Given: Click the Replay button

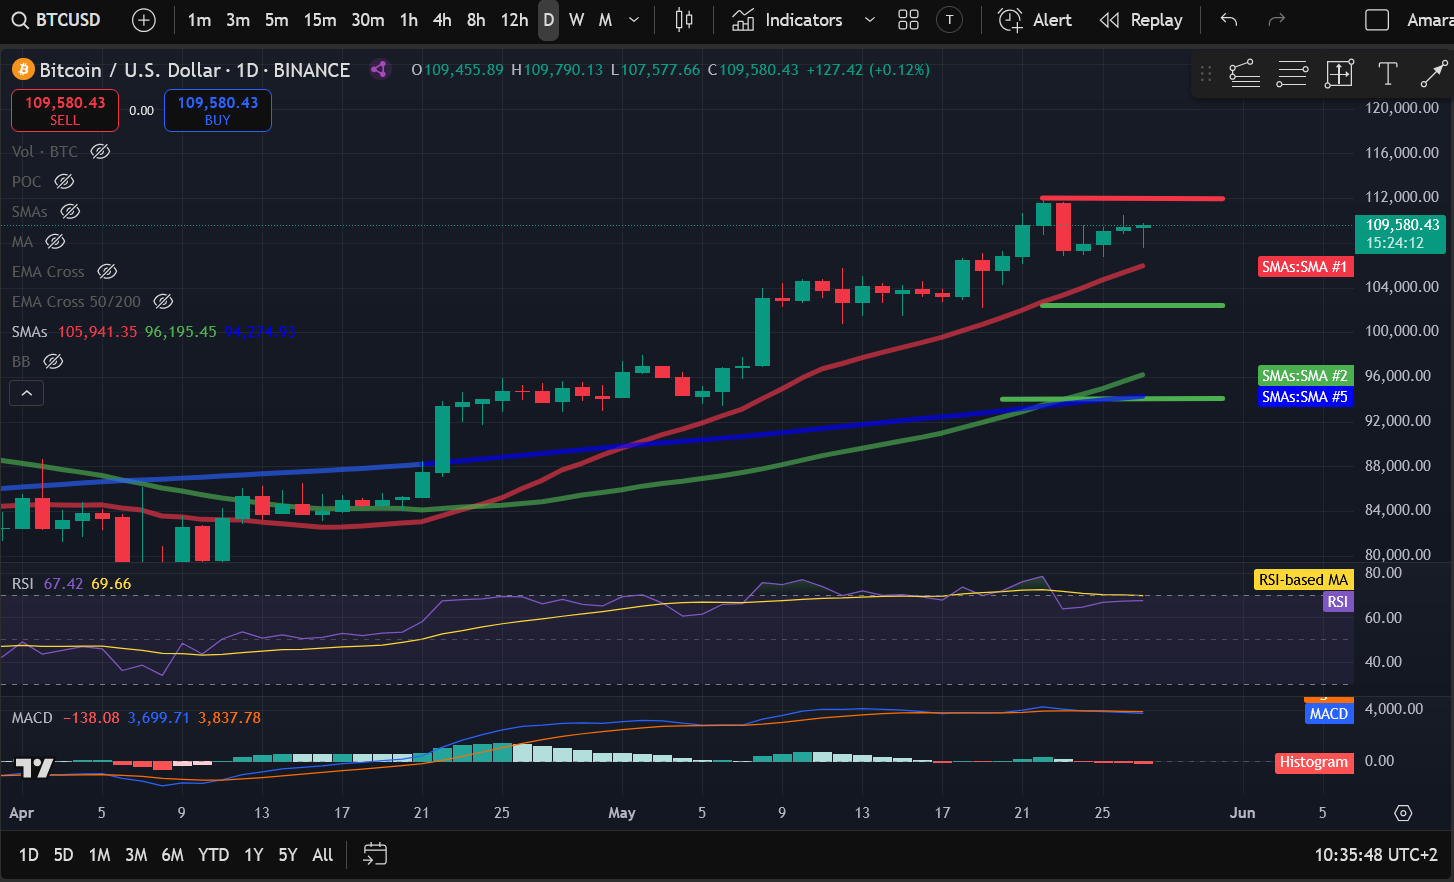Looking at the screenshot, I should (1141, 20).
